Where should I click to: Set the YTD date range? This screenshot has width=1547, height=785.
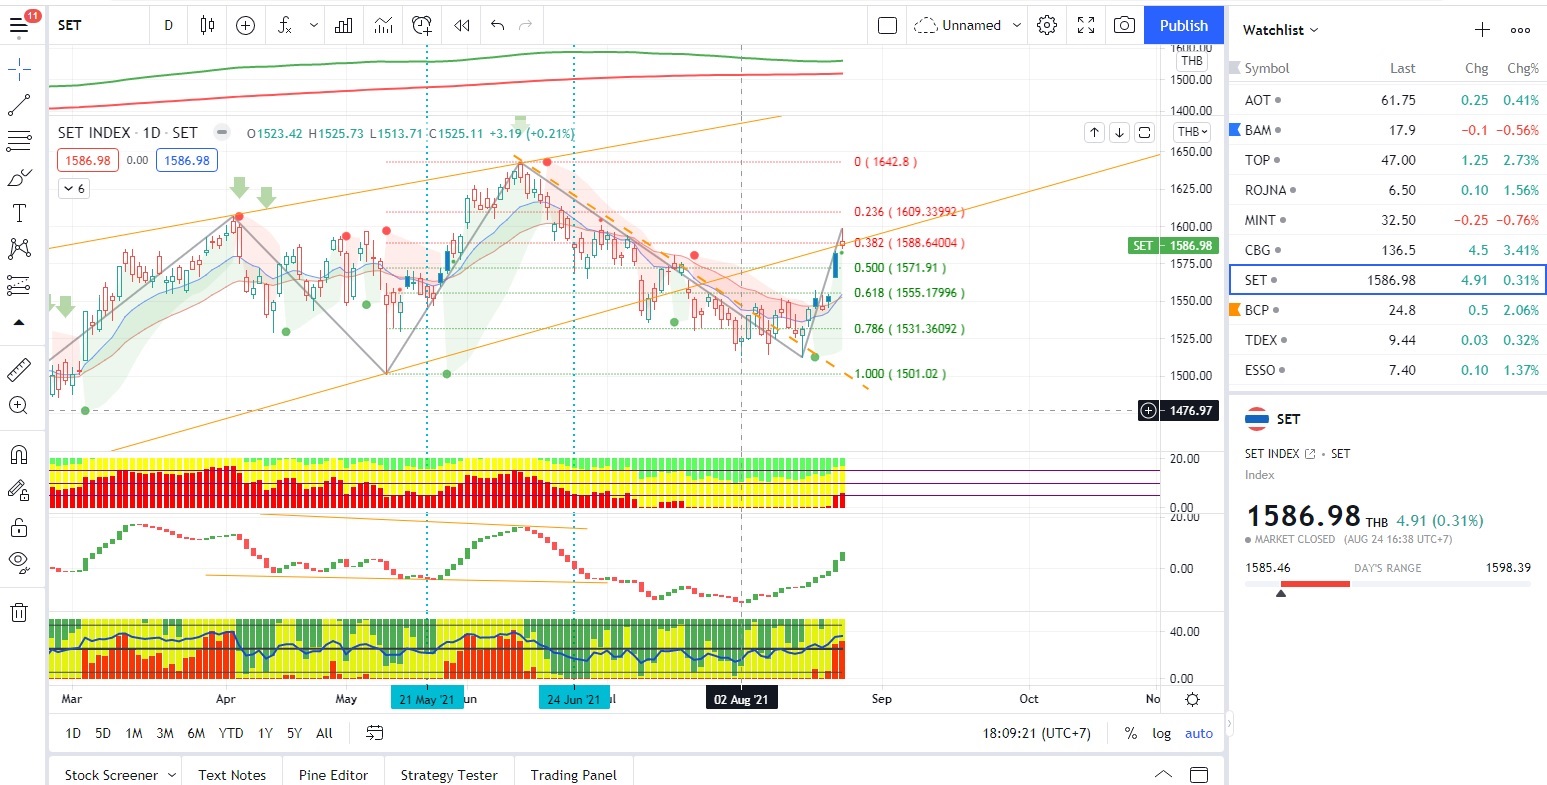[231, 733]
